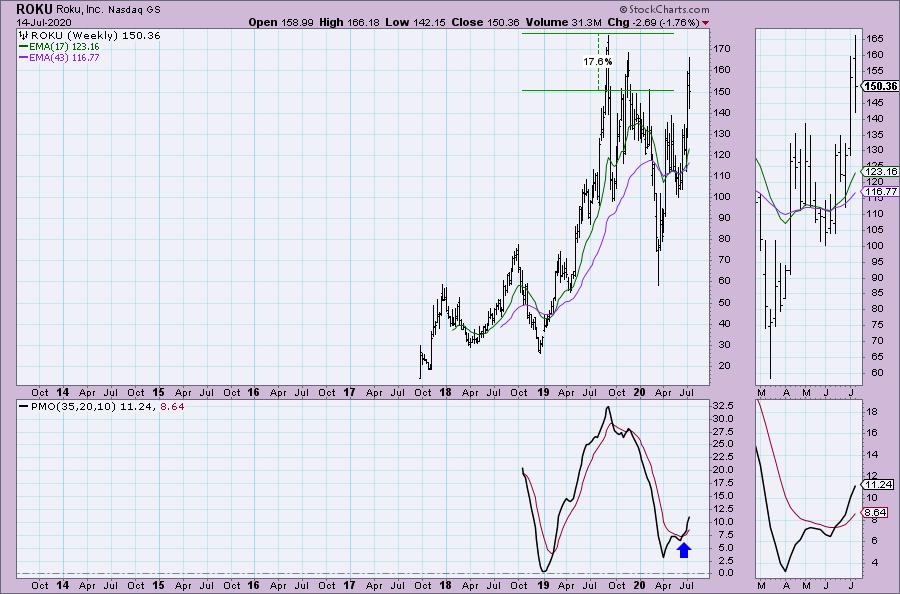Open the StockCharts.com copyright link
900x594 pixels.
click(664, 9)
